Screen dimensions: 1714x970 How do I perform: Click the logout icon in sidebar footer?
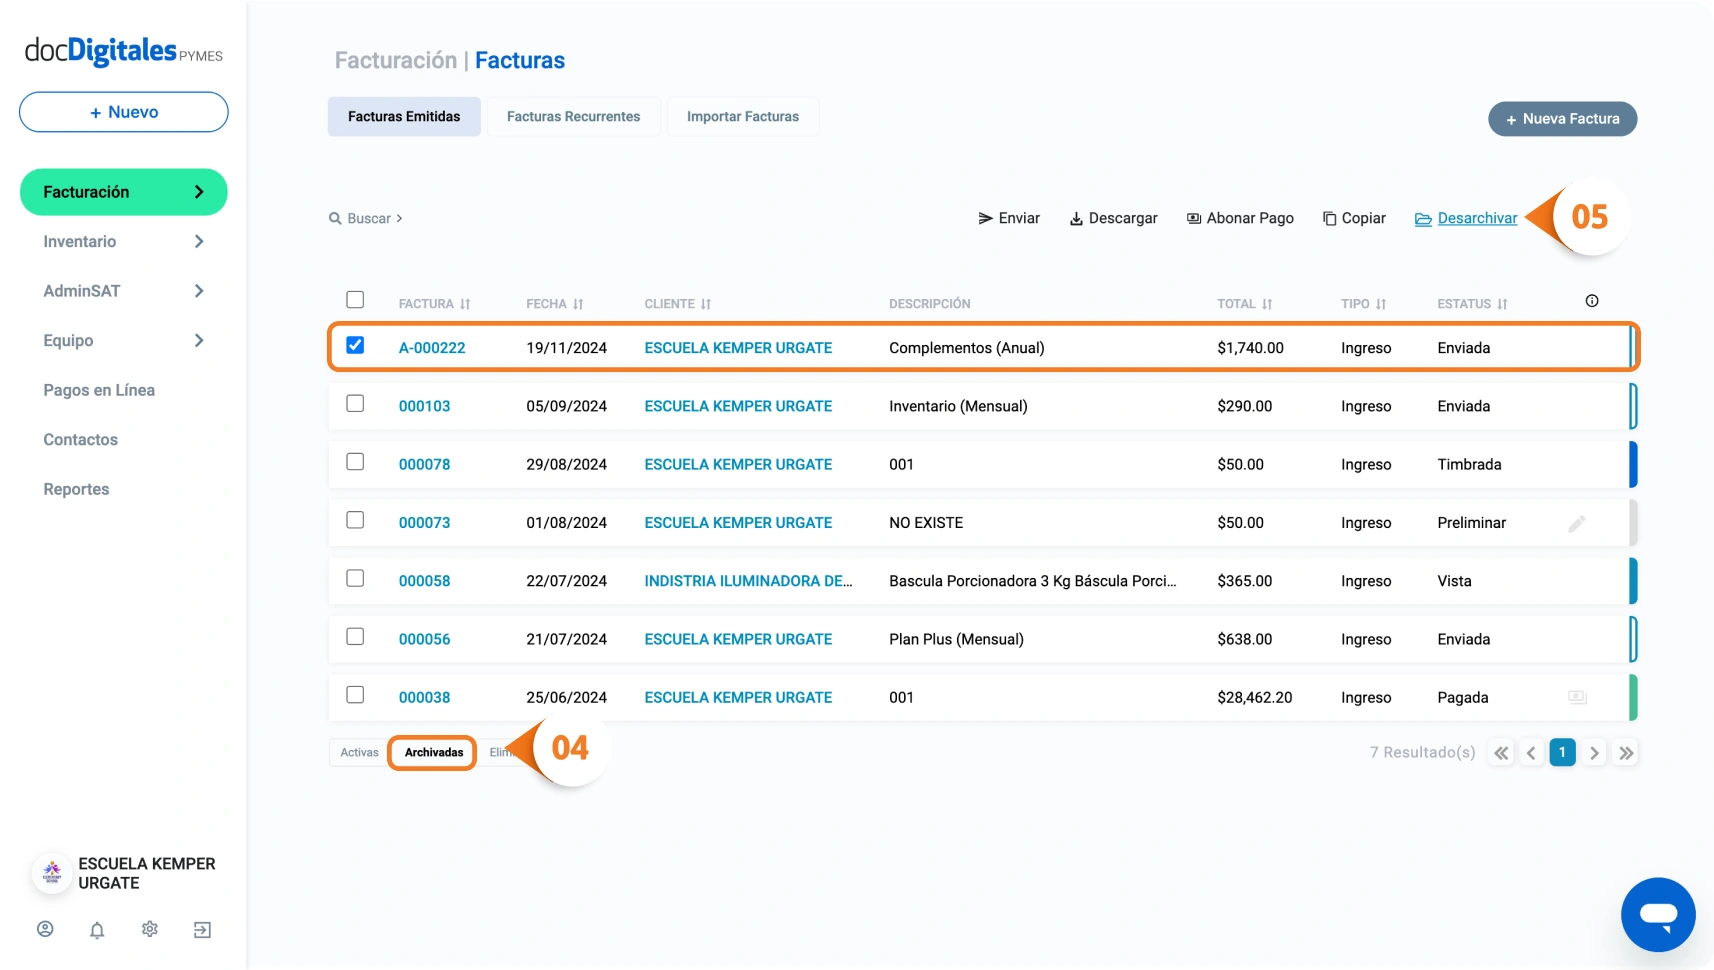point(202,930)
